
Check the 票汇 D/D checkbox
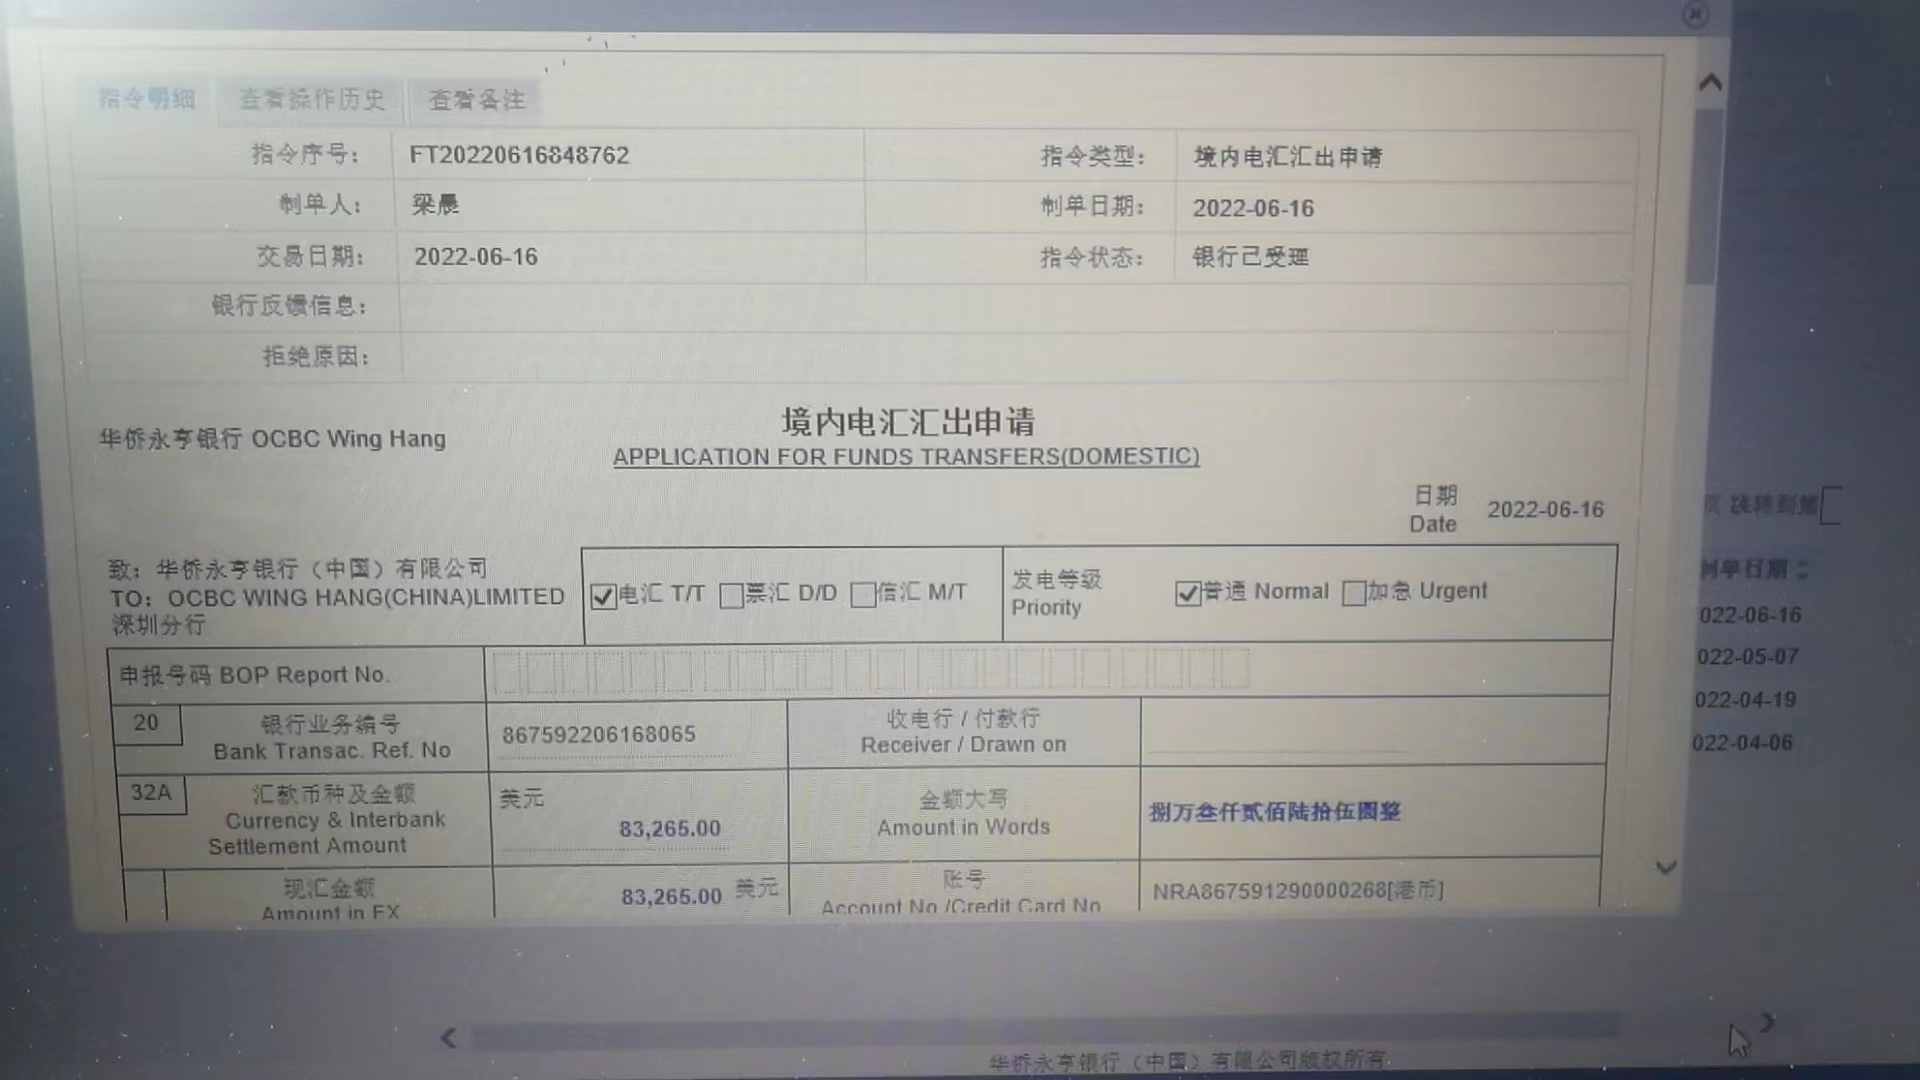pos(731,596)
